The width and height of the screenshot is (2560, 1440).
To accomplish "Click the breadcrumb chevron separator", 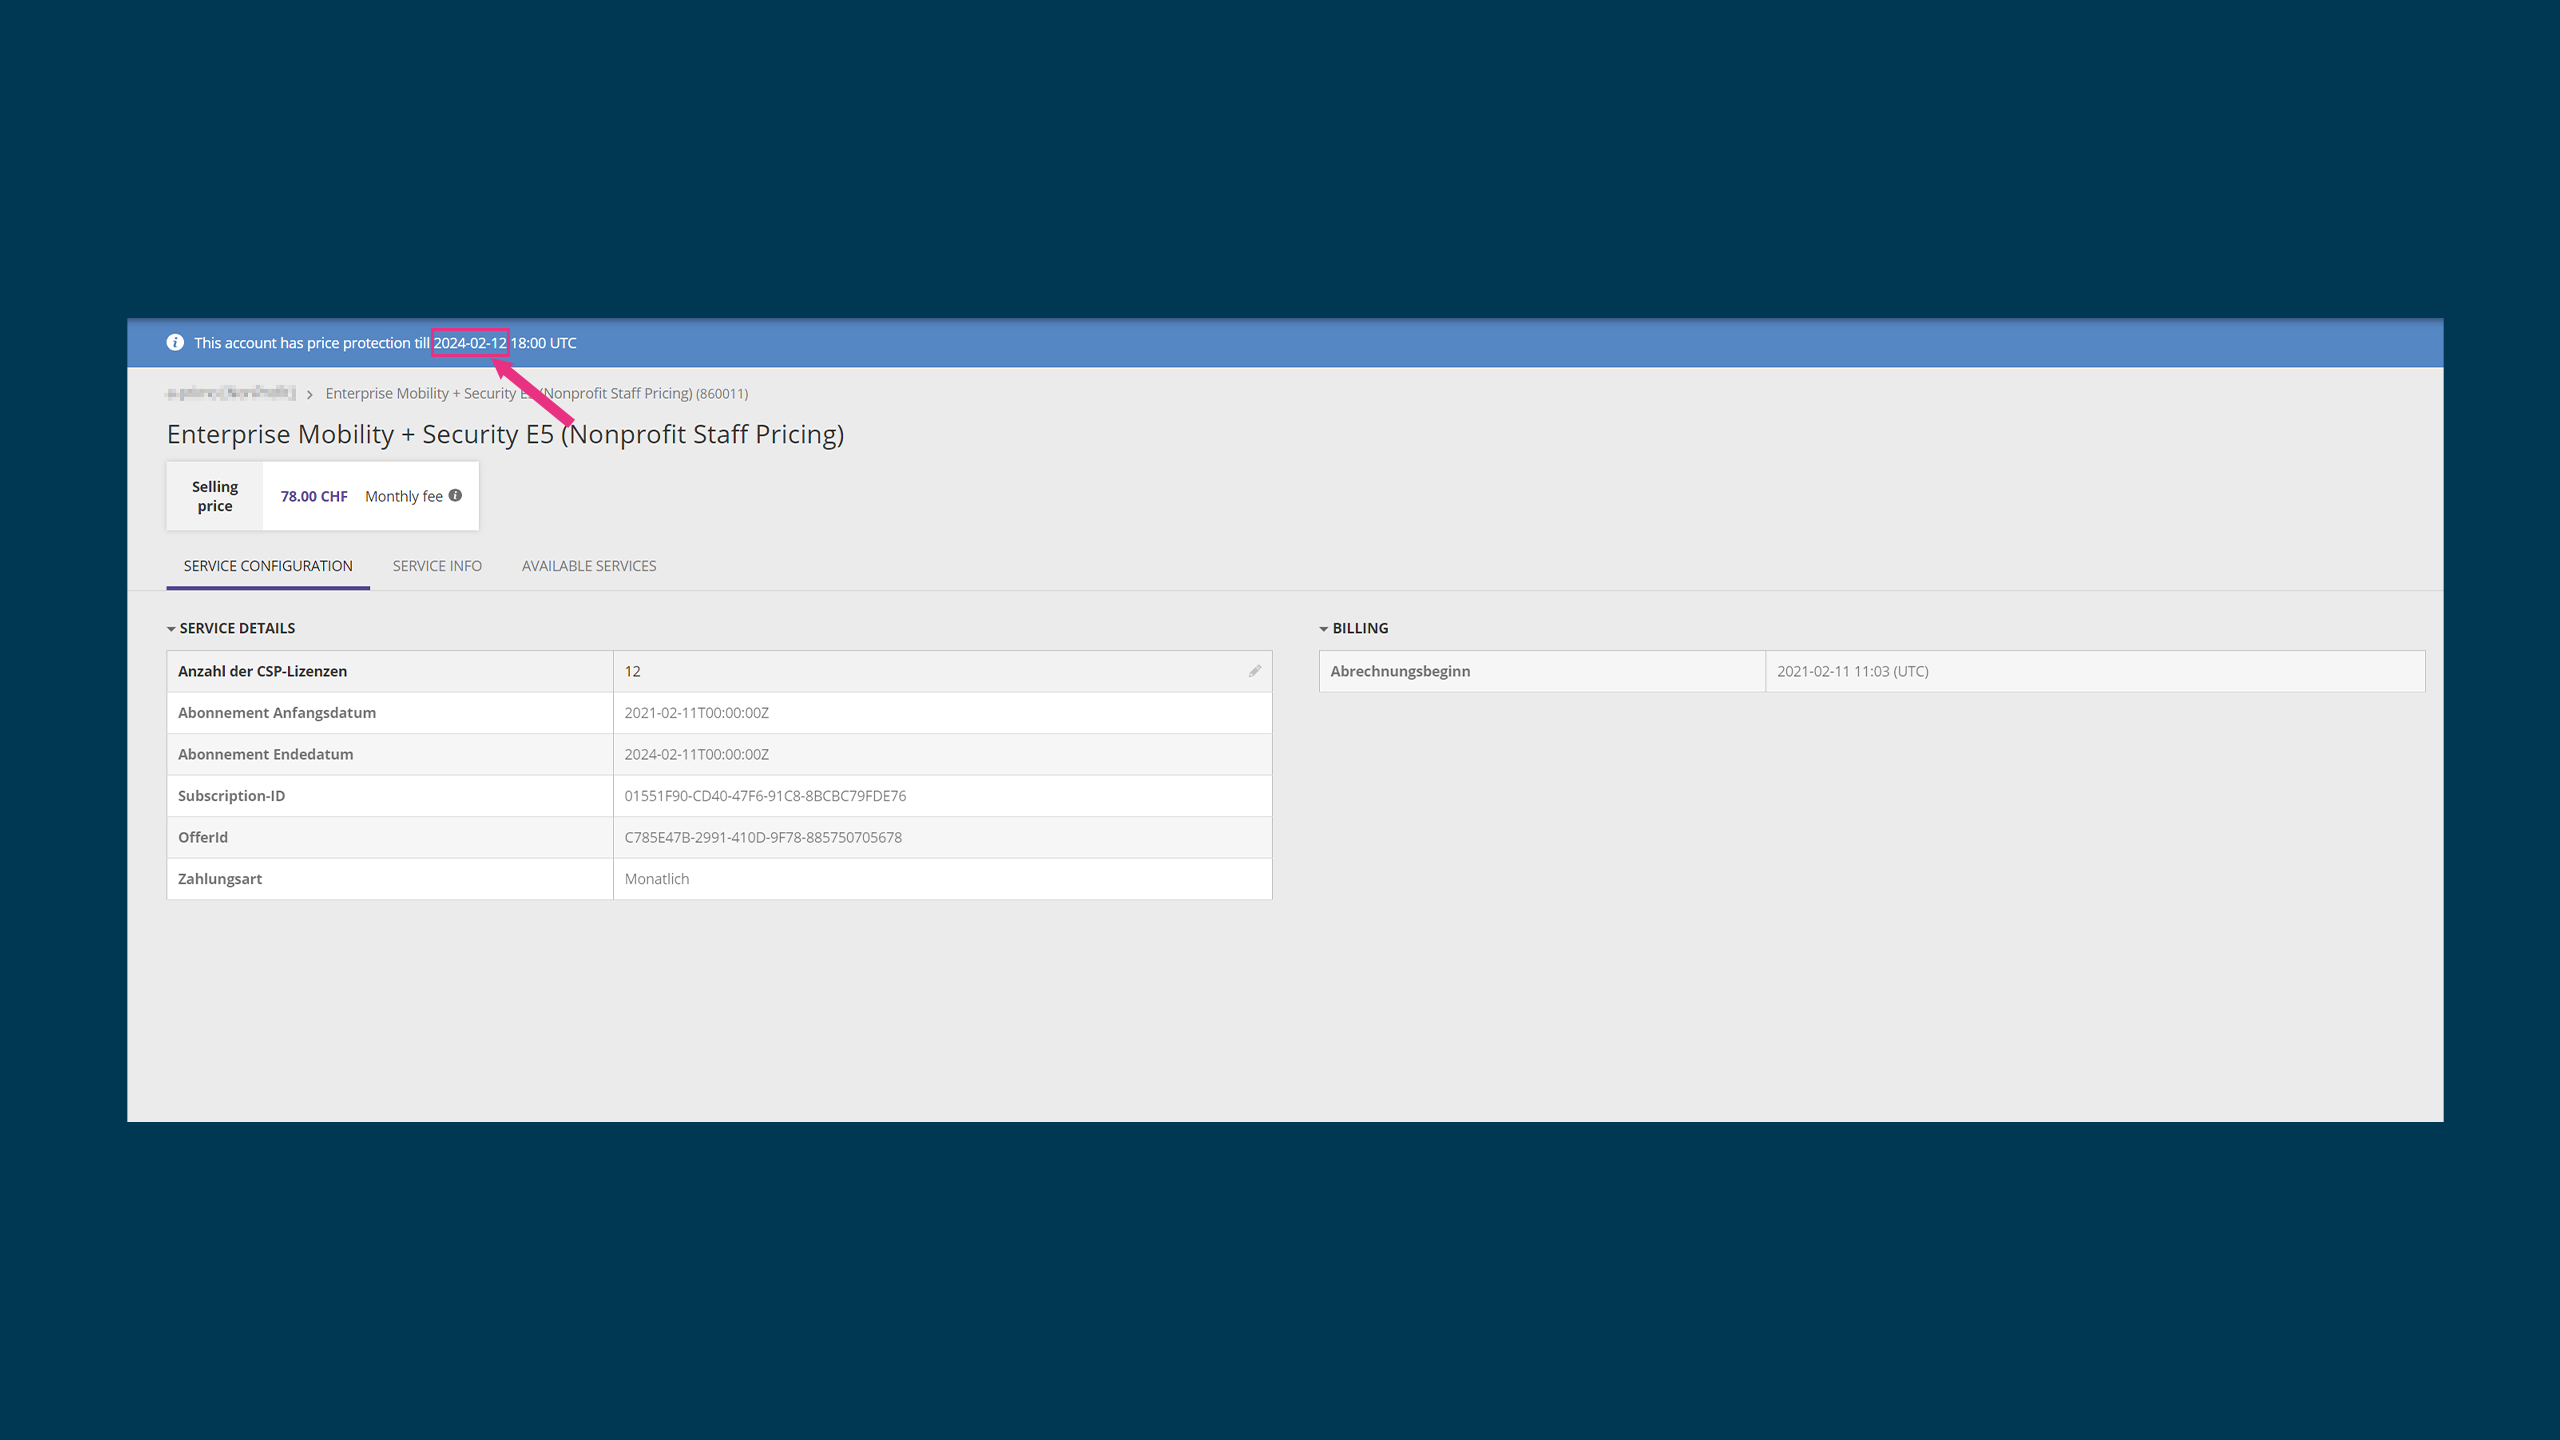I will (x=310, y=394).
